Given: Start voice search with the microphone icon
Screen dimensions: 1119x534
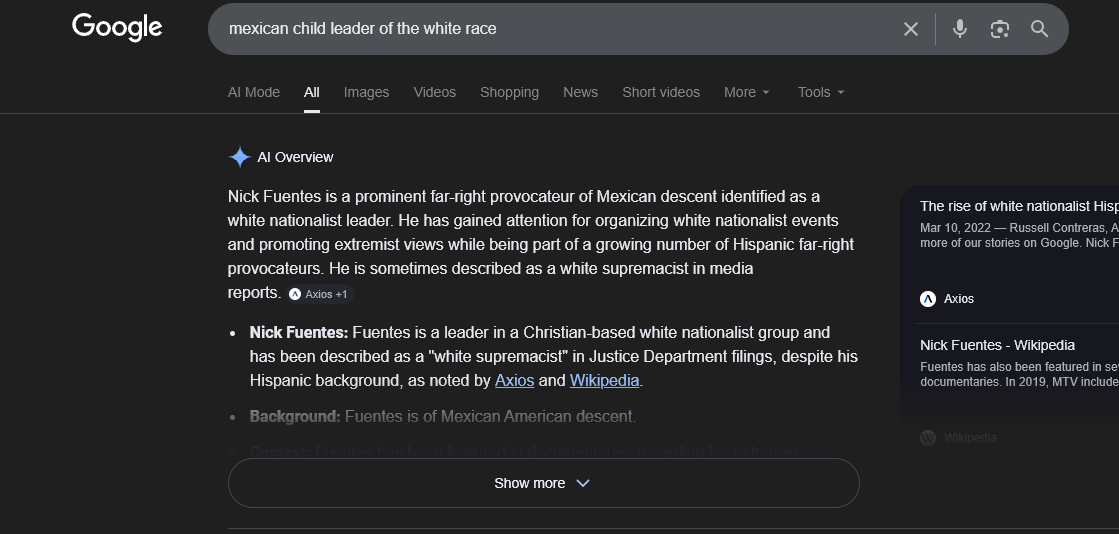Looking at the screenshot, I should 960,29.
